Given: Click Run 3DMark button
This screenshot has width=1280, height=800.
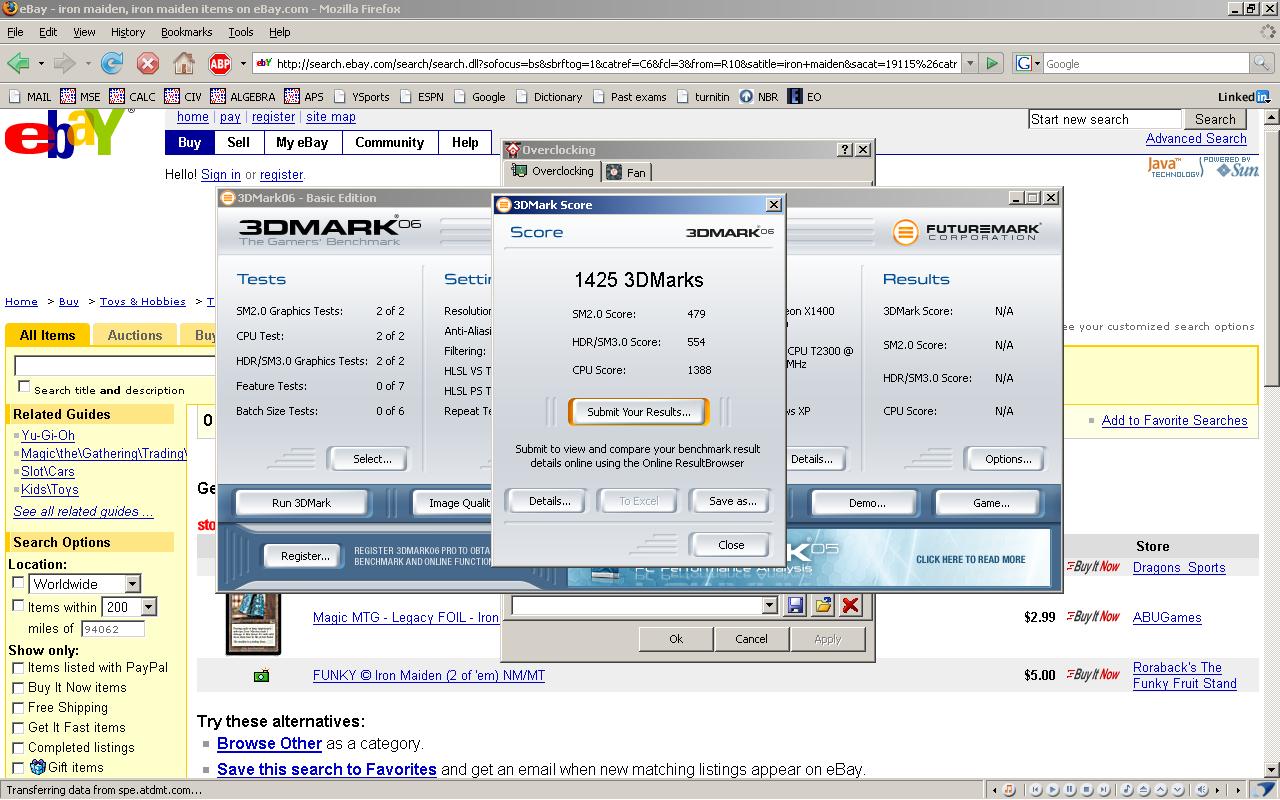Looking at the screenshot, I should [x=301, y=503].
